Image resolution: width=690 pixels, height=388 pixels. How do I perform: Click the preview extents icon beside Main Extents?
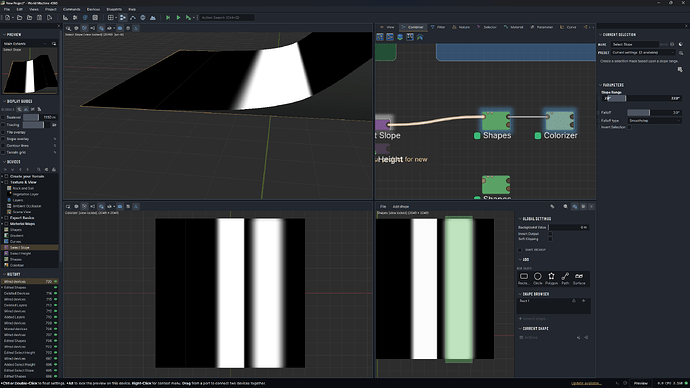point(54,44)
